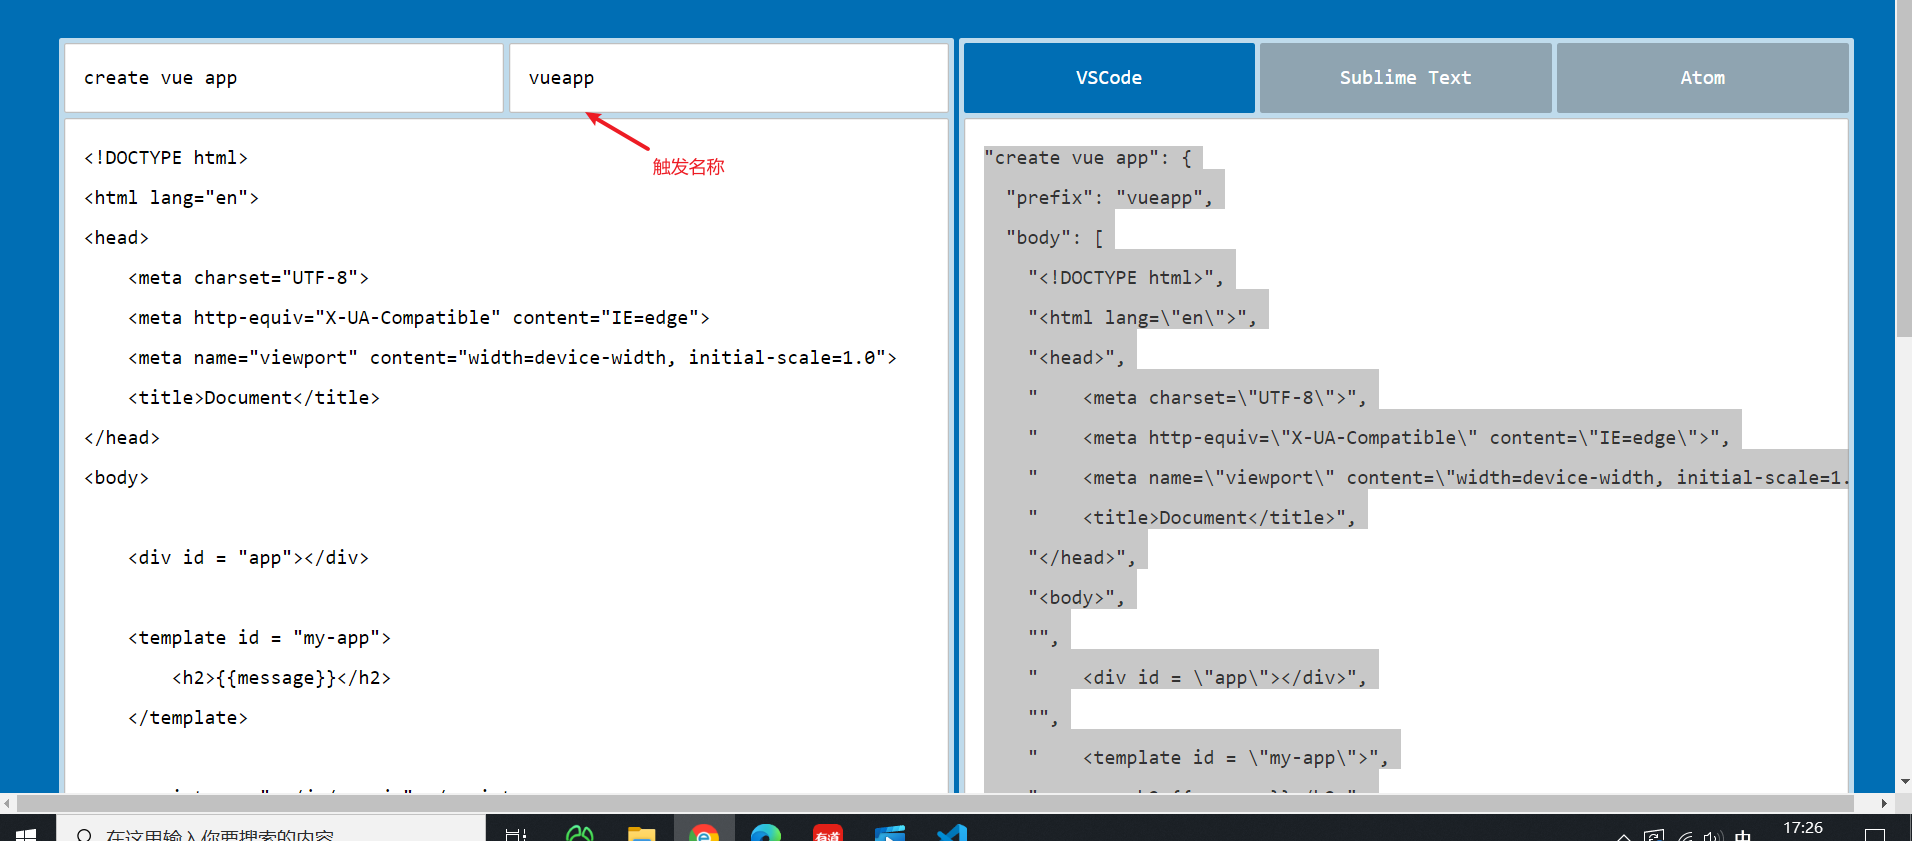This screenshot has width=1912, height=841.
Task: Click the '"<body>",' line in output panel
Action: (x=1076, y=598)
